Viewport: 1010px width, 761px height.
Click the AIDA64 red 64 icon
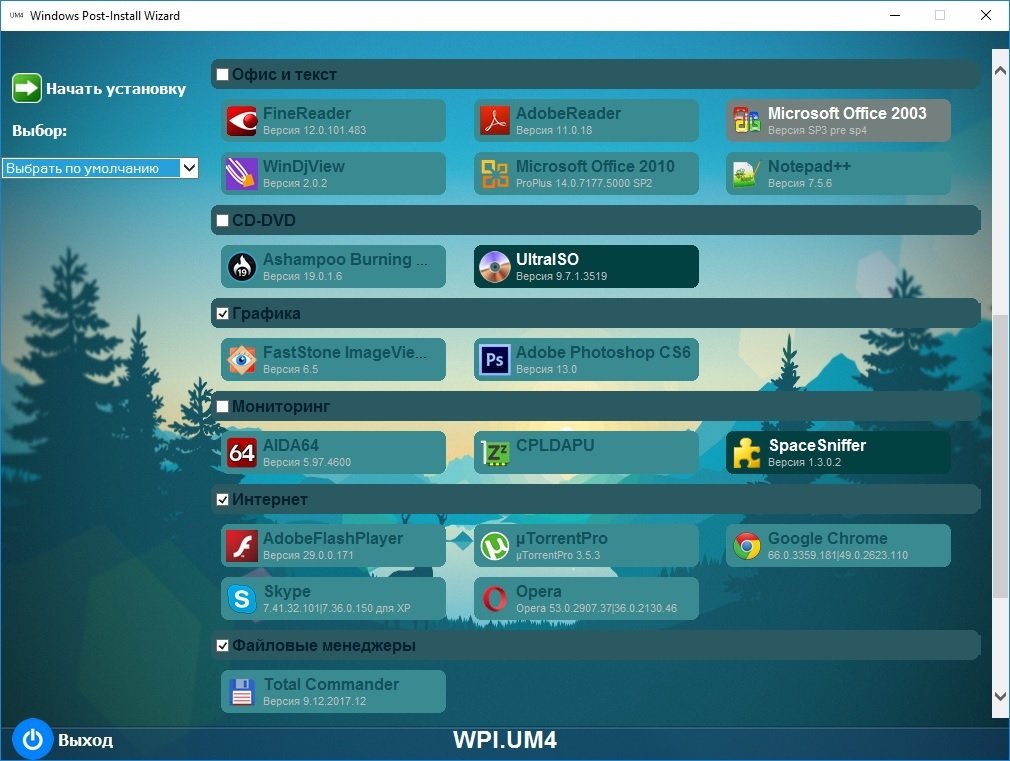click(242, 452)
